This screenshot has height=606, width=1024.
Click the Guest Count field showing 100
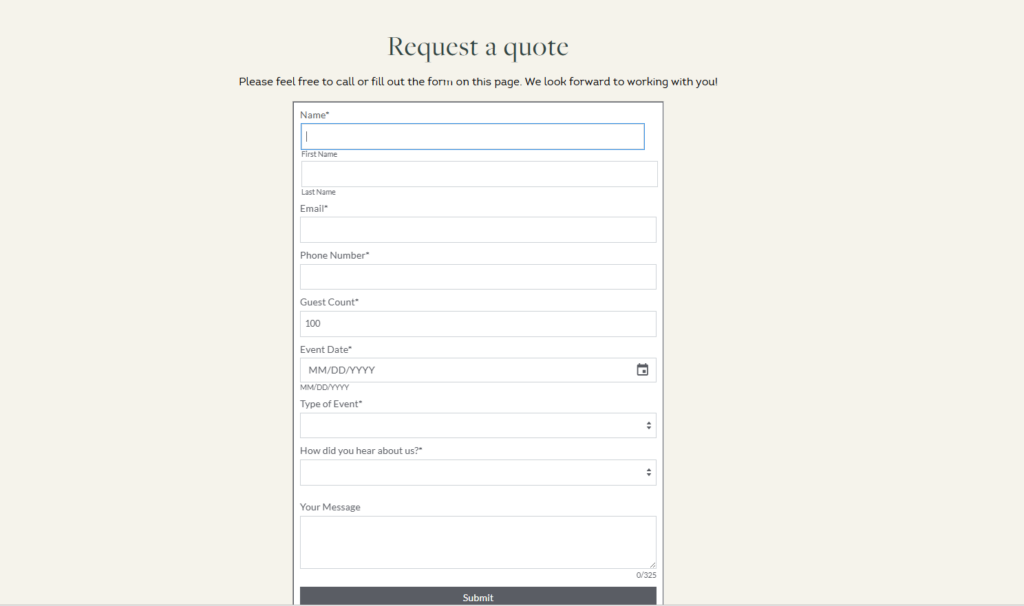tap(478, 323)
